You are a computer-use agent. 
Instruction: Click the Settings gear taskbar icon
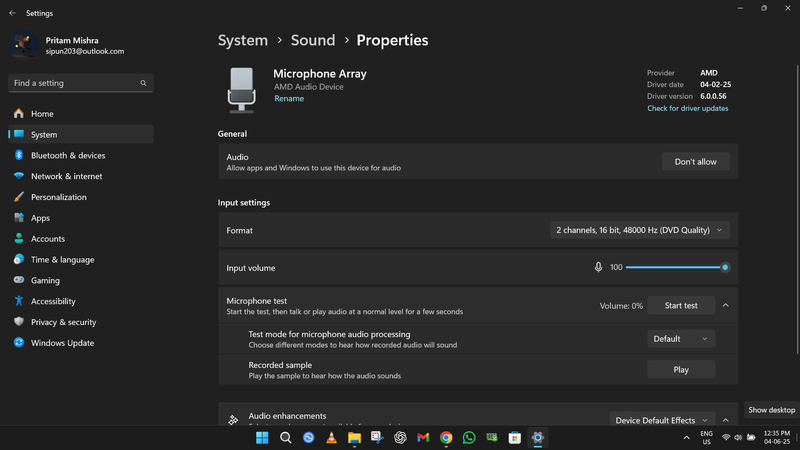click(538, 438)
